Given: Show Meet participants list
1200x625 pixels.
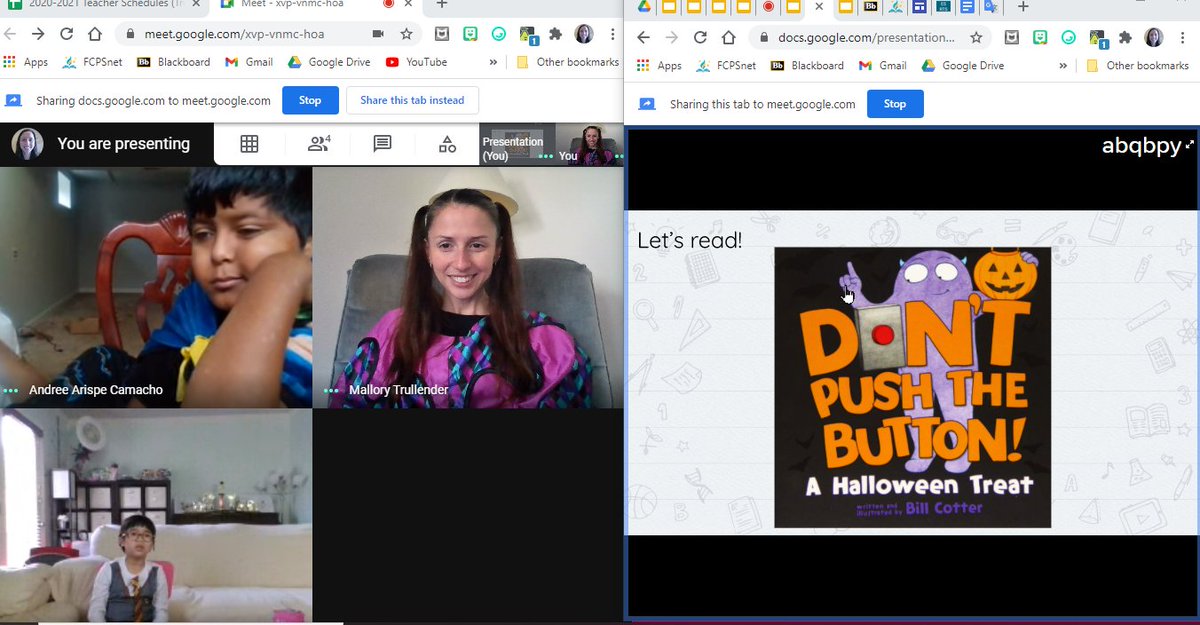Looking at the screenshot, I should click(x=319, y=144).
